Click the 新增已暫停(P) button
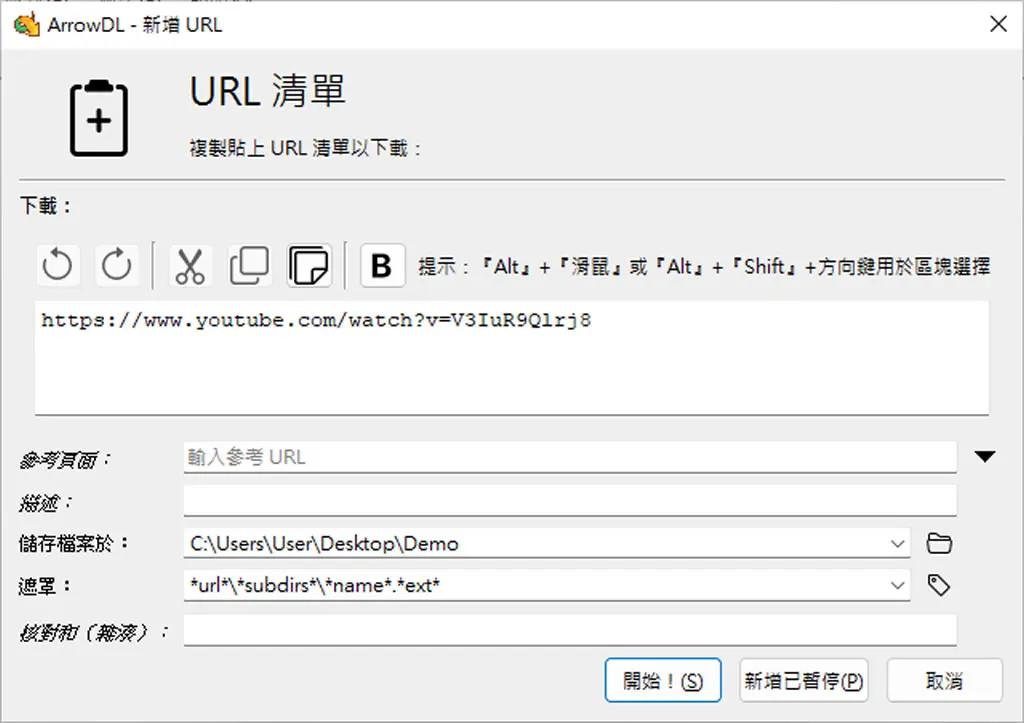The height and width of the screenshot is (723, 1024). [x=803, y=681]
